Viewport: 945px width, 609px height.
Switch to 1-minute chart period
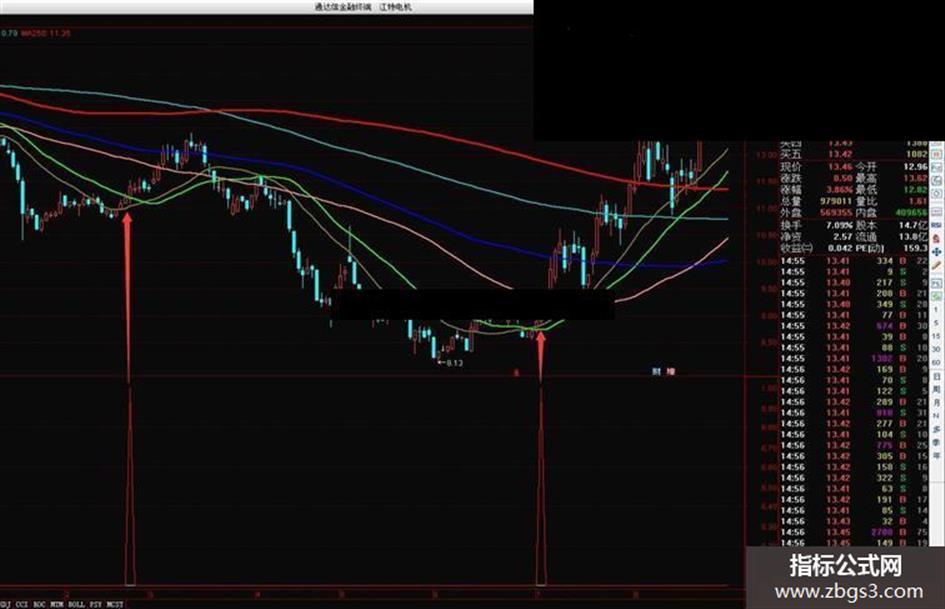coord(936,310)
